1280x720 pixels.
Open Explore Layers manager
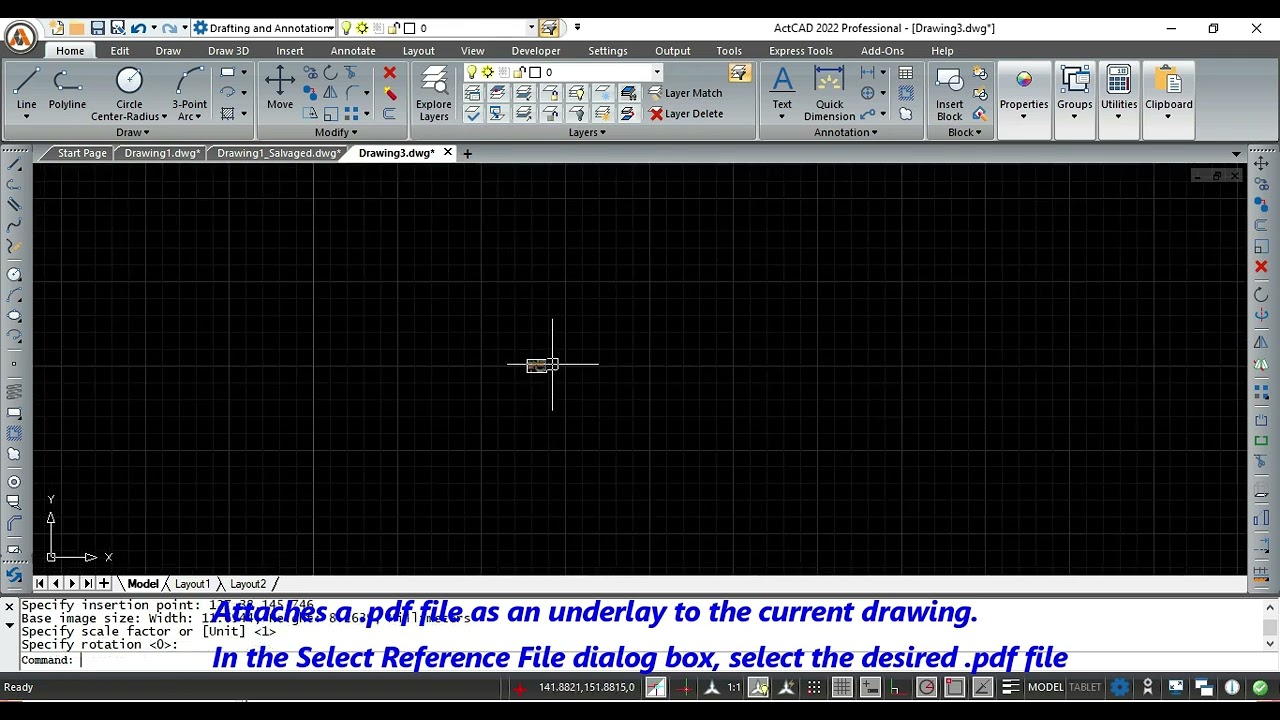point(434,94)
